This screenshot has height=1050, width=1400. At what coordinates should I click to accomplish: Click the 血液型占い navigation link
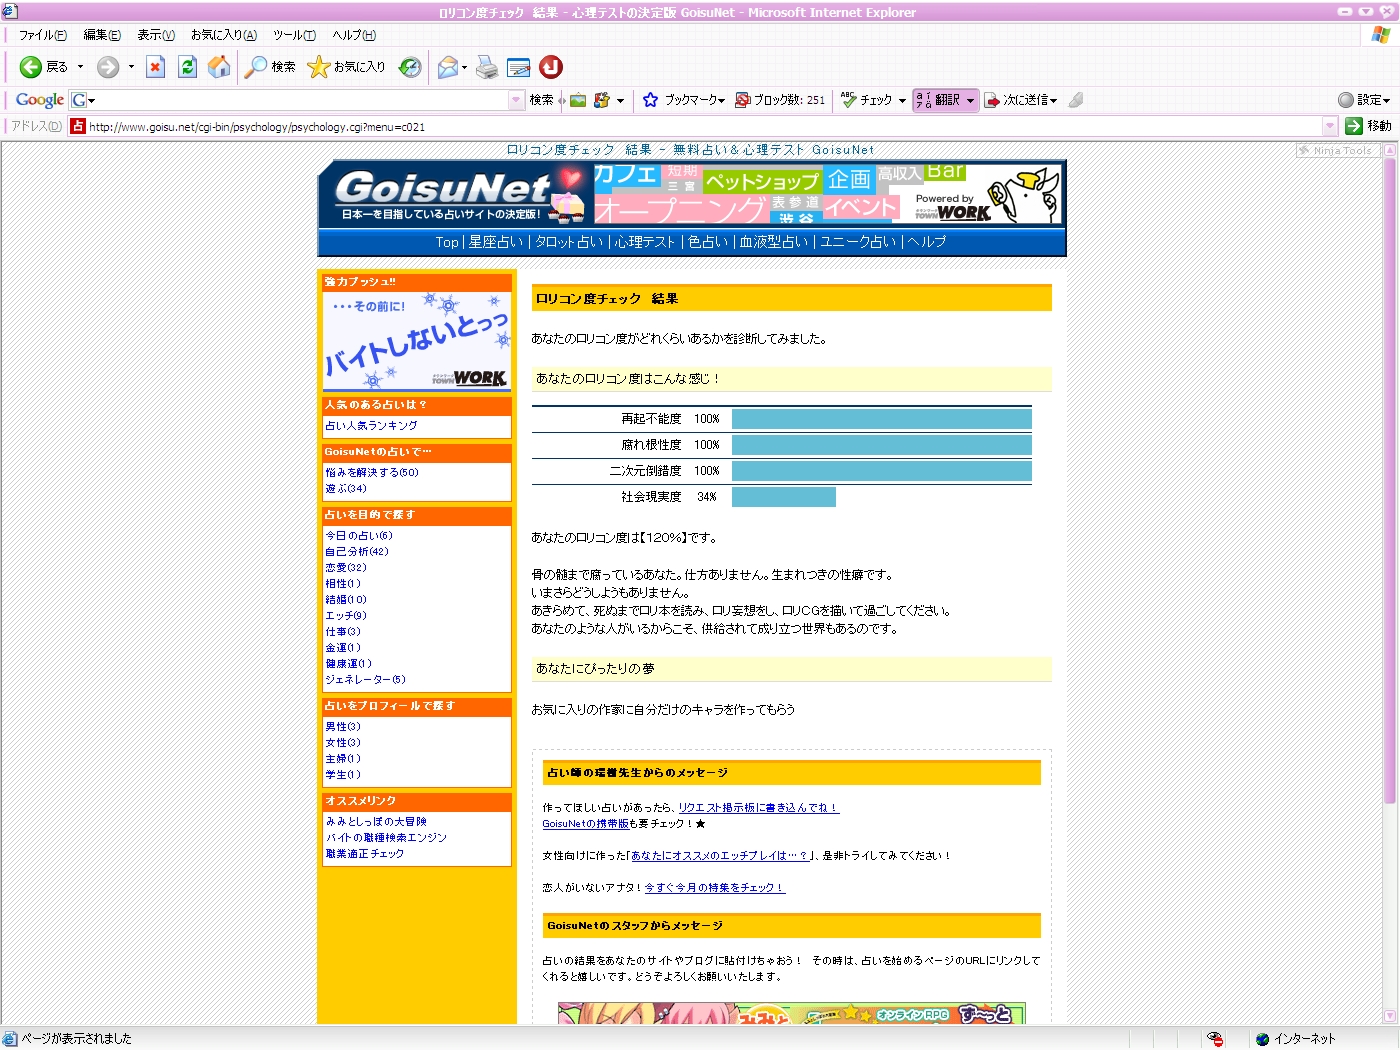point(774,242)
